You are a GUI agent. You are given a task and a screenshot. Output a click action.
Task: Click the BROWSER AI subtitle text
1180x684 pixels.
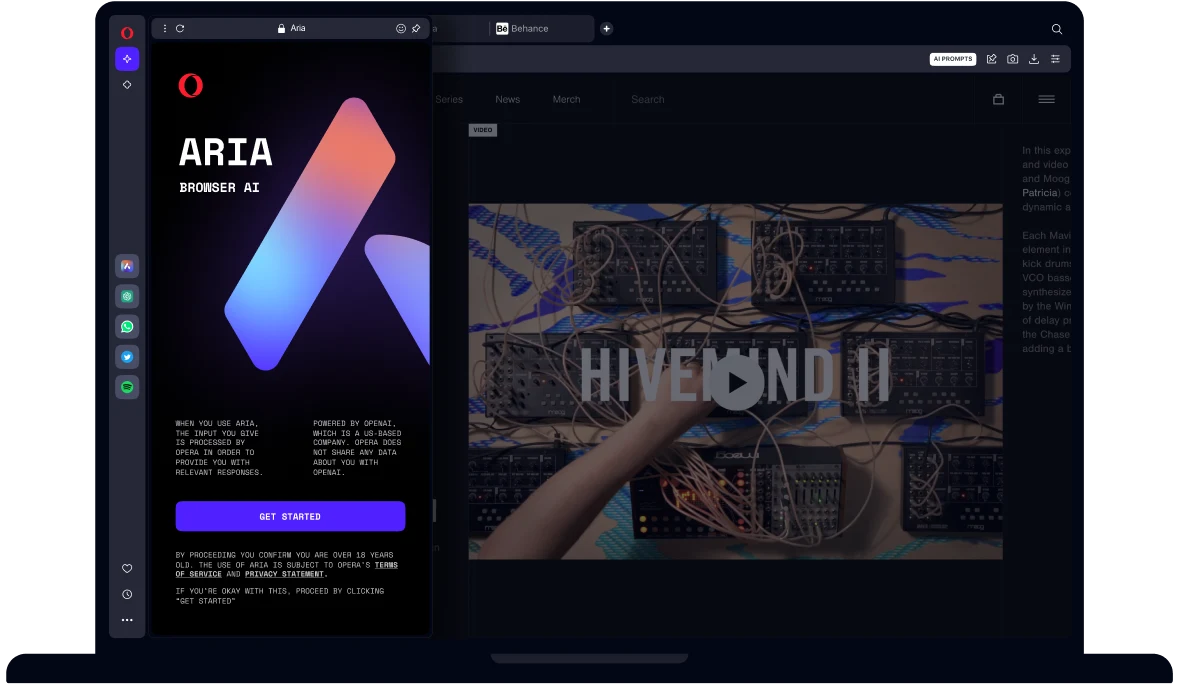click(x=219, y=188)
